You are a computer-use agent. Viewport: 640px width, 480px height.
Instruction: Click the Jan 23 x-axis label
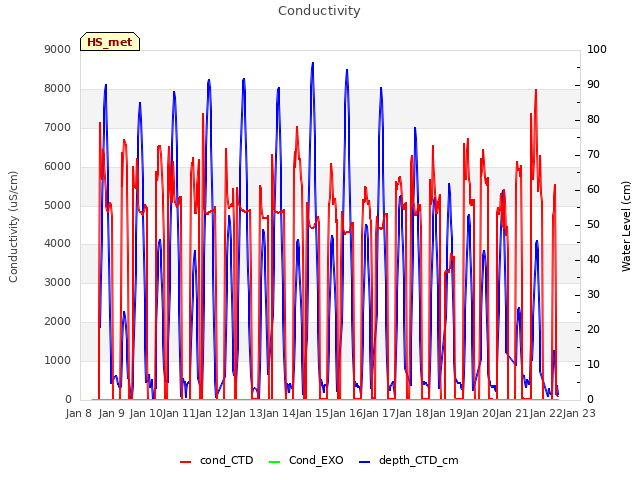(579, 413)
